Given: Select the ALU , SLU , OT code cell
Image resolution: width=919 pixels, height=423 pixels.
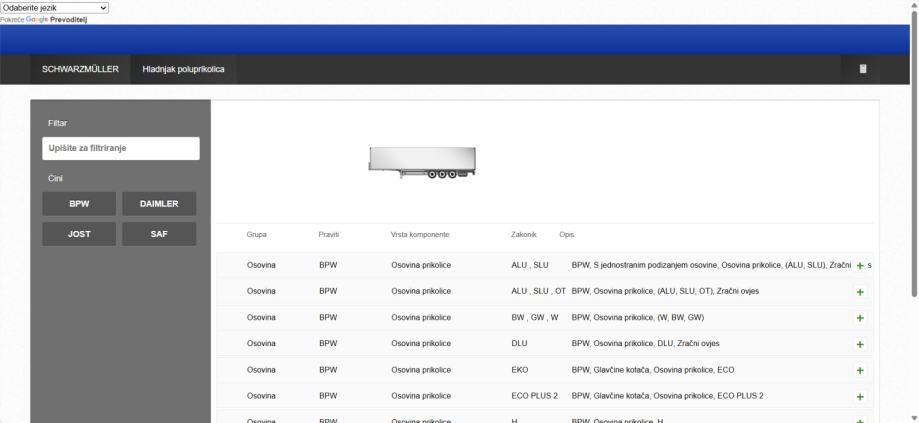Looking at the screenshot, I should coord(538,291).
